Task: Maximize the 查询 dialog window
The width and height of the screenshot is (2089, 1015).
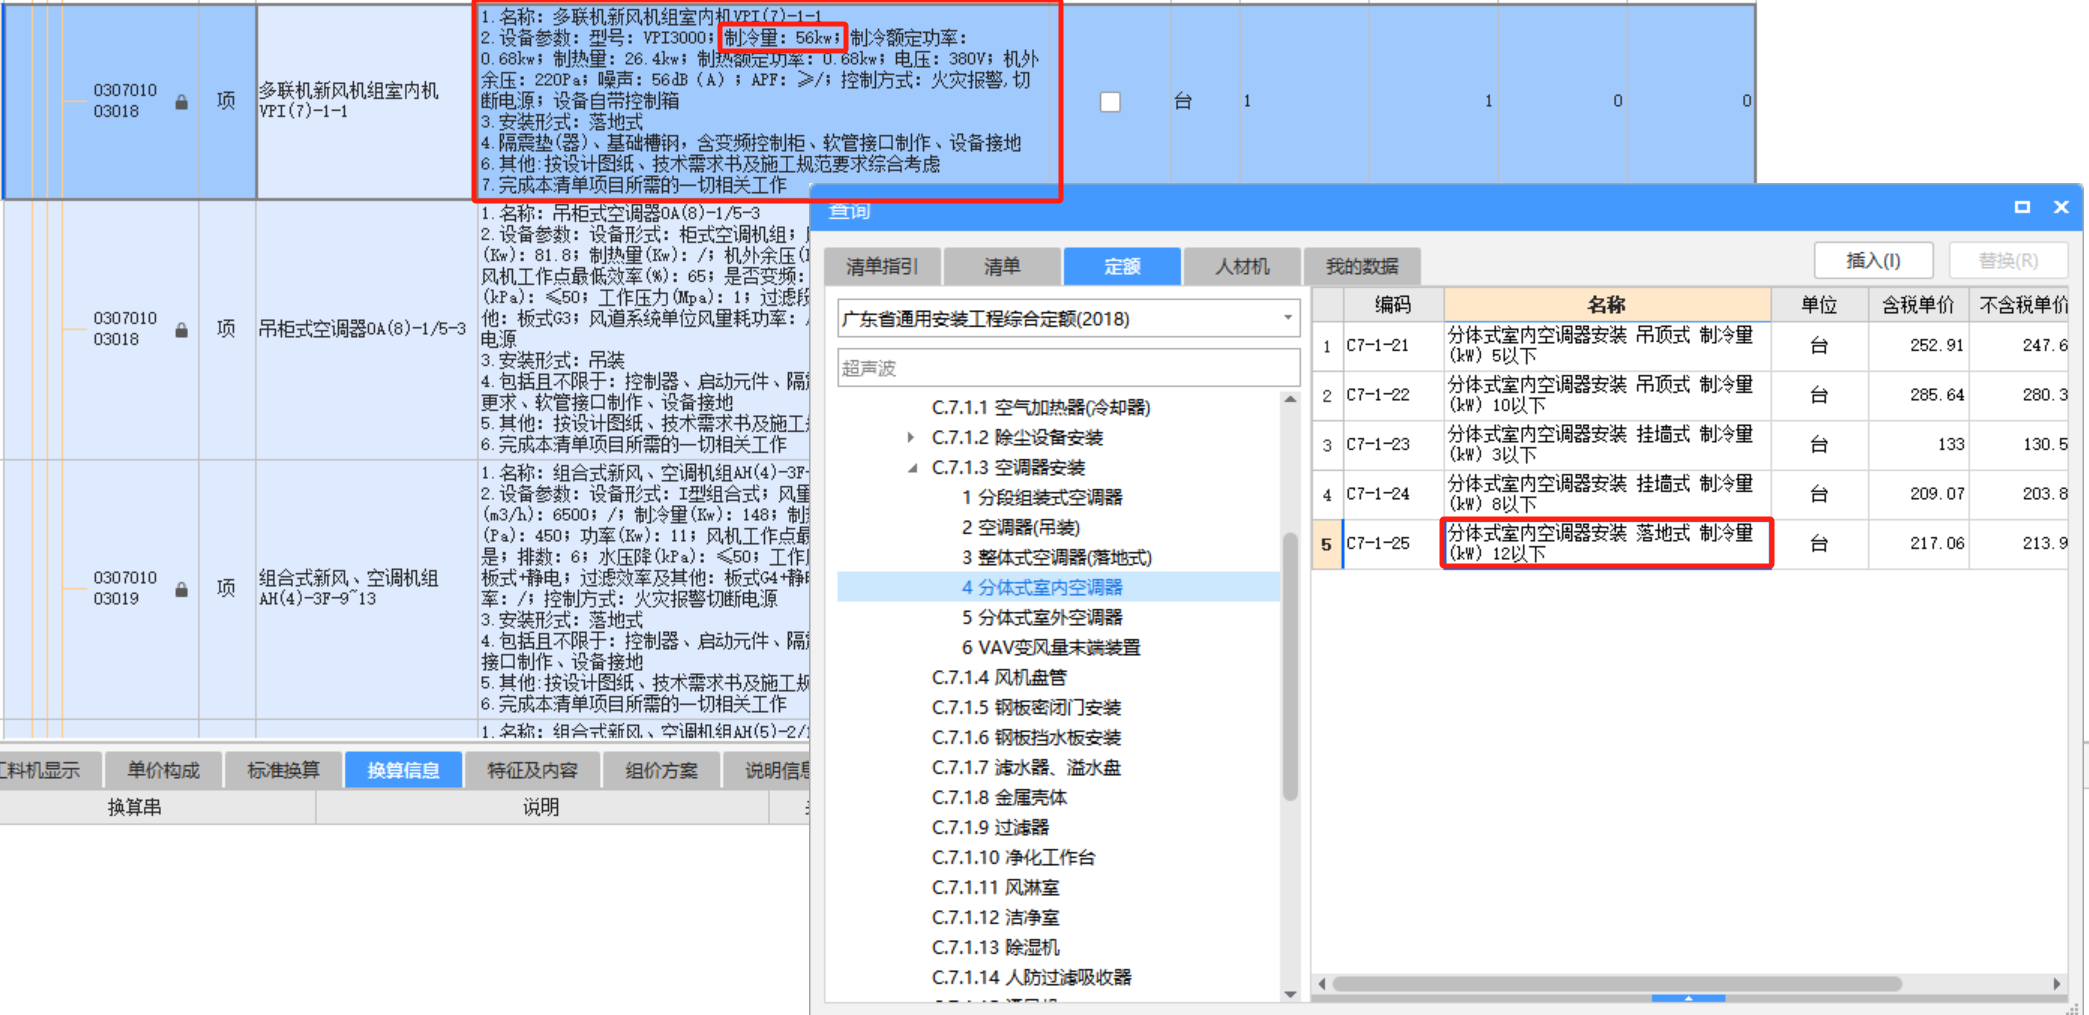Action: pyautogui.click(x=2022, y=207)
